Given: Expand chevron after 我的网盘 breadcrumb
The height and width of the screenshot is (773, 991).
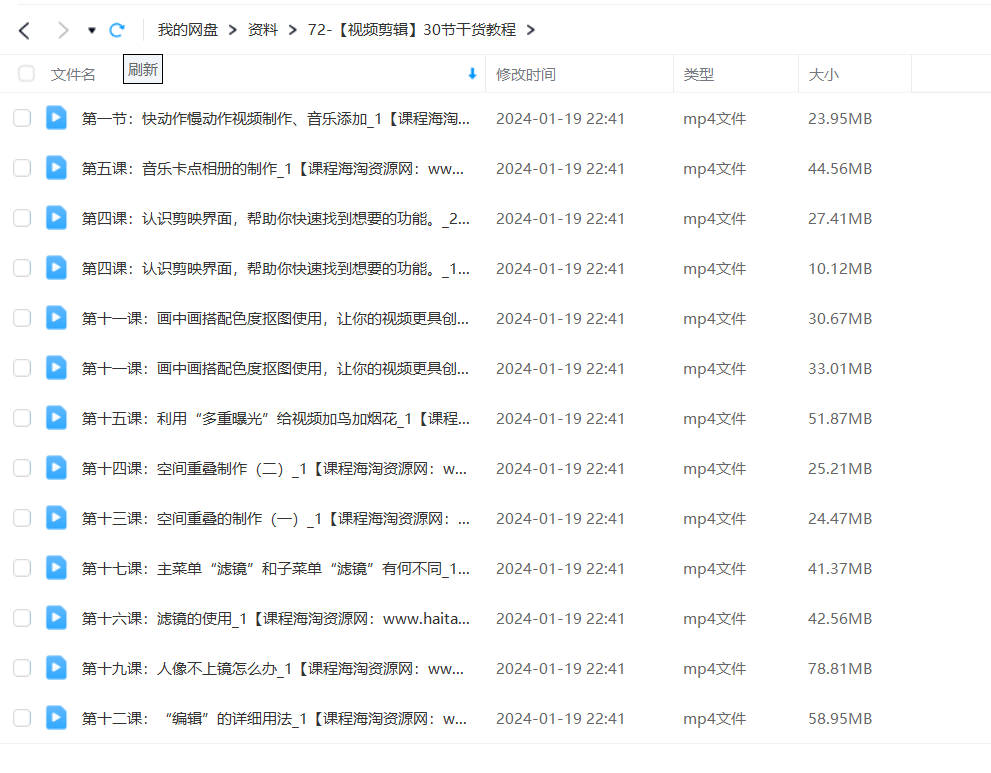Looking at the screenshot, I should (233, 30).
